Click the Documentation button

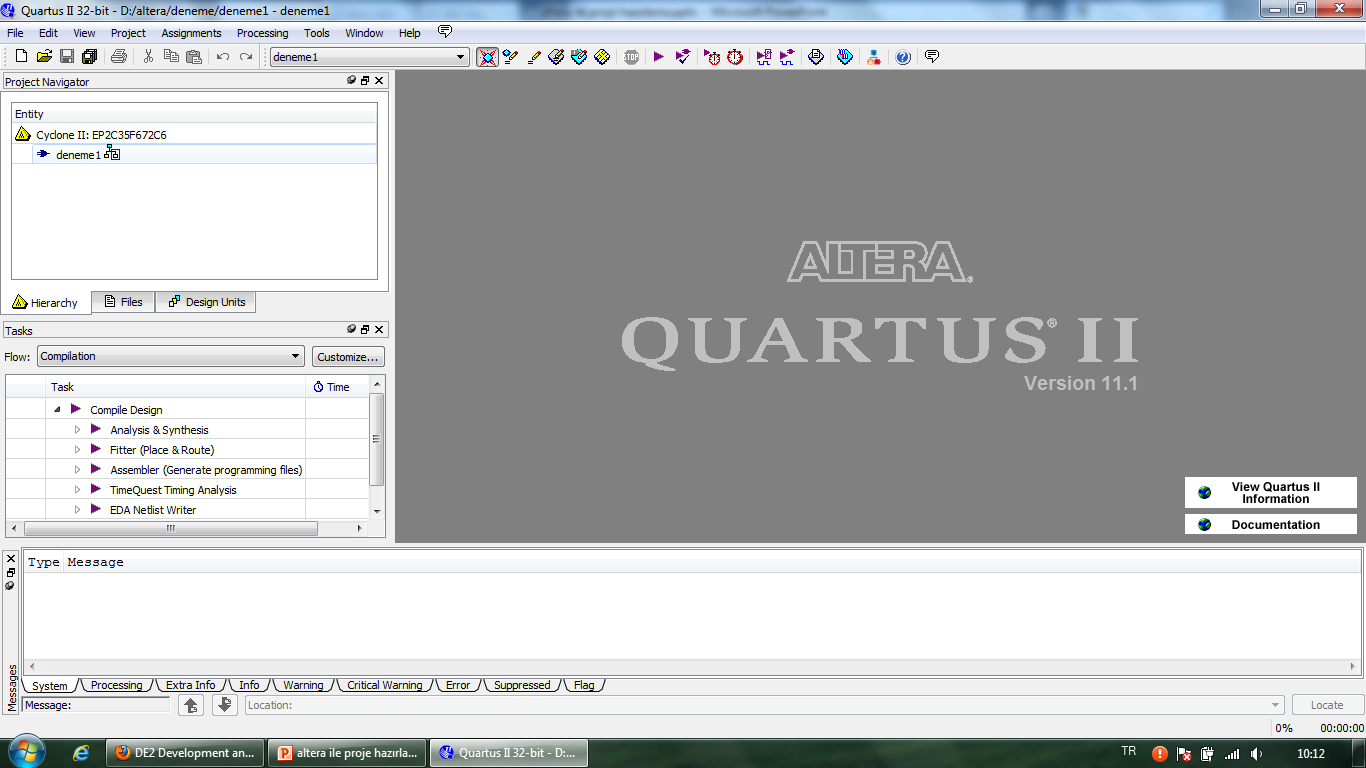pos(1271,524)
